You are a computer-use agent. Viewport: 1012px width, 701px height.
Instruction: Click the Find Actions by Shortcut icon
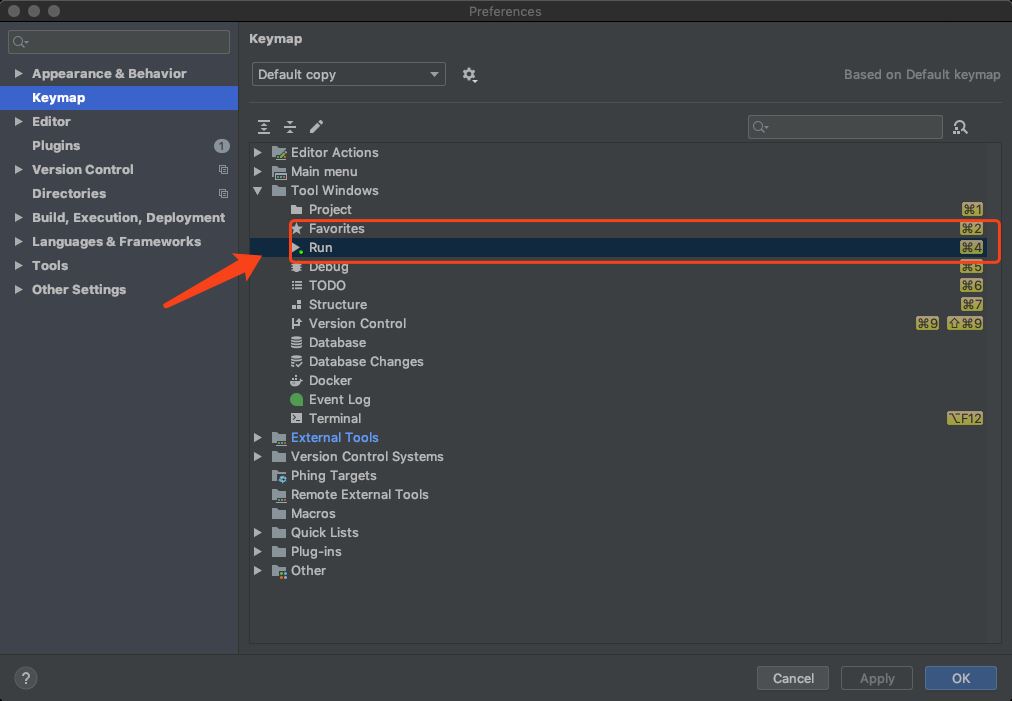tap(960, 127)
